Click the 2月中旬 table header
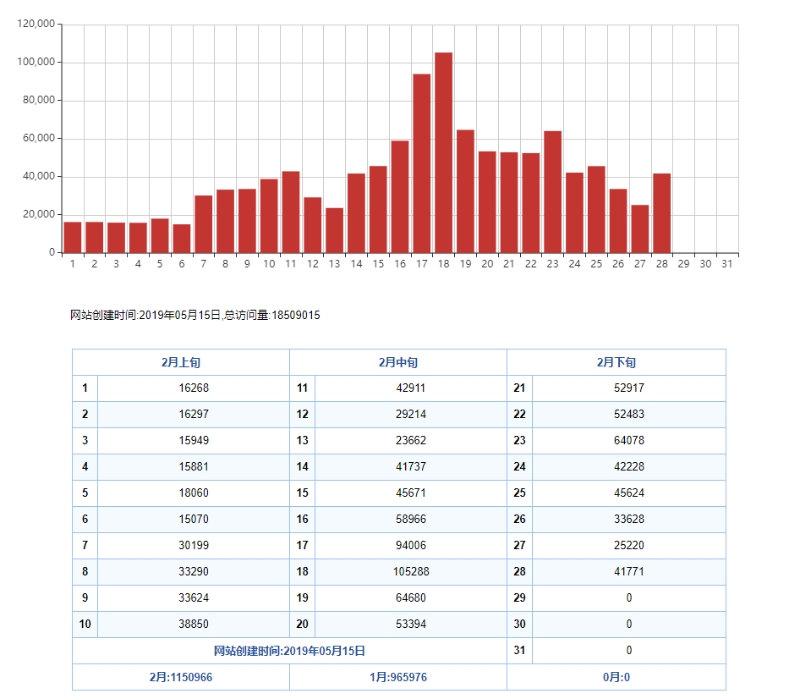 point(398,362)
